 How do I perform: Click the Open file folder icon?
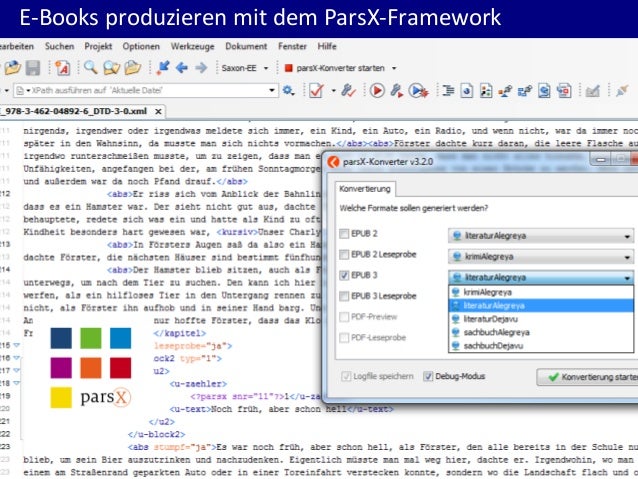click(13, 68)
